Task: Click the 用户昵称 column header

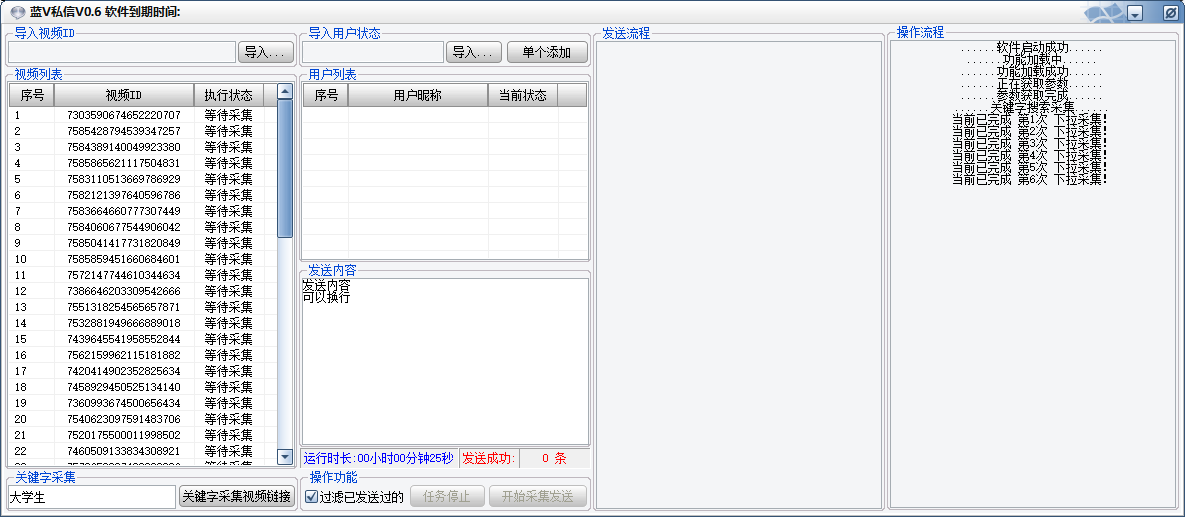Action: 418,95
